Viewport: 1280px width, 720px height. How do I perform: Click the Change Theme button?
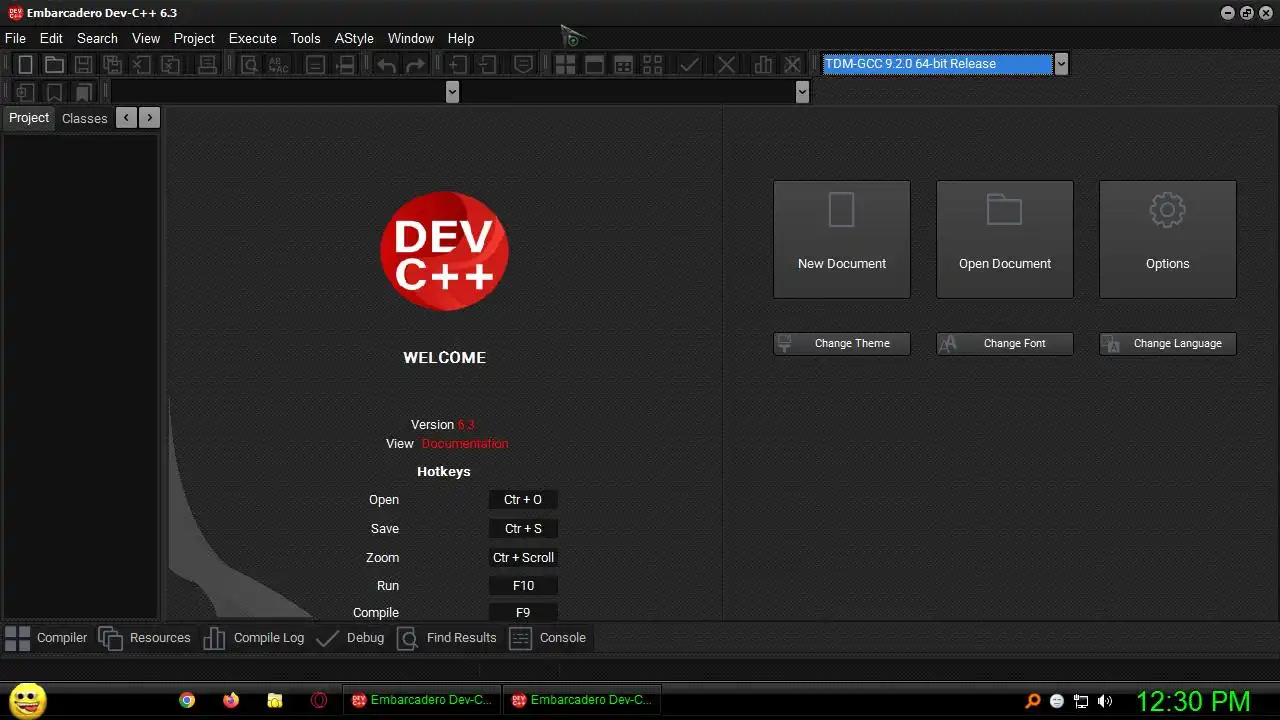[x=842, y=344]
